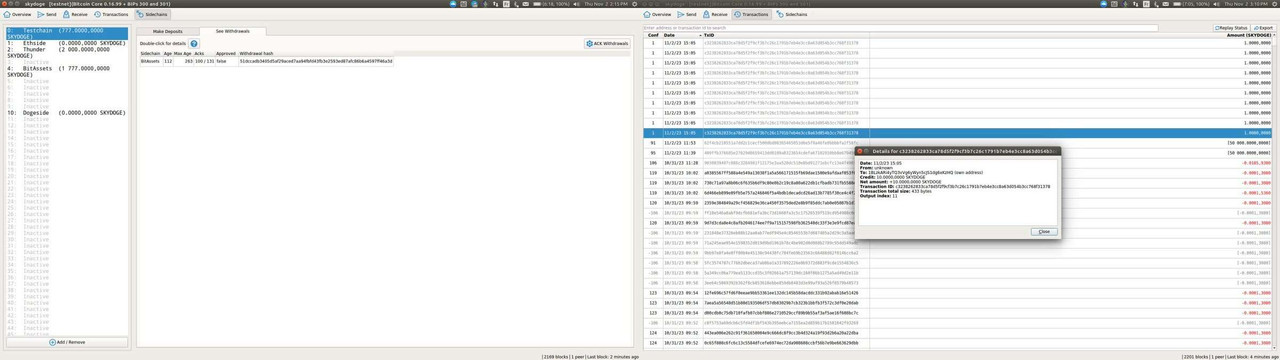Select the Send toolbar icon in left window
This screenshot has height=360, width=1280.
[x=47, y=15]
